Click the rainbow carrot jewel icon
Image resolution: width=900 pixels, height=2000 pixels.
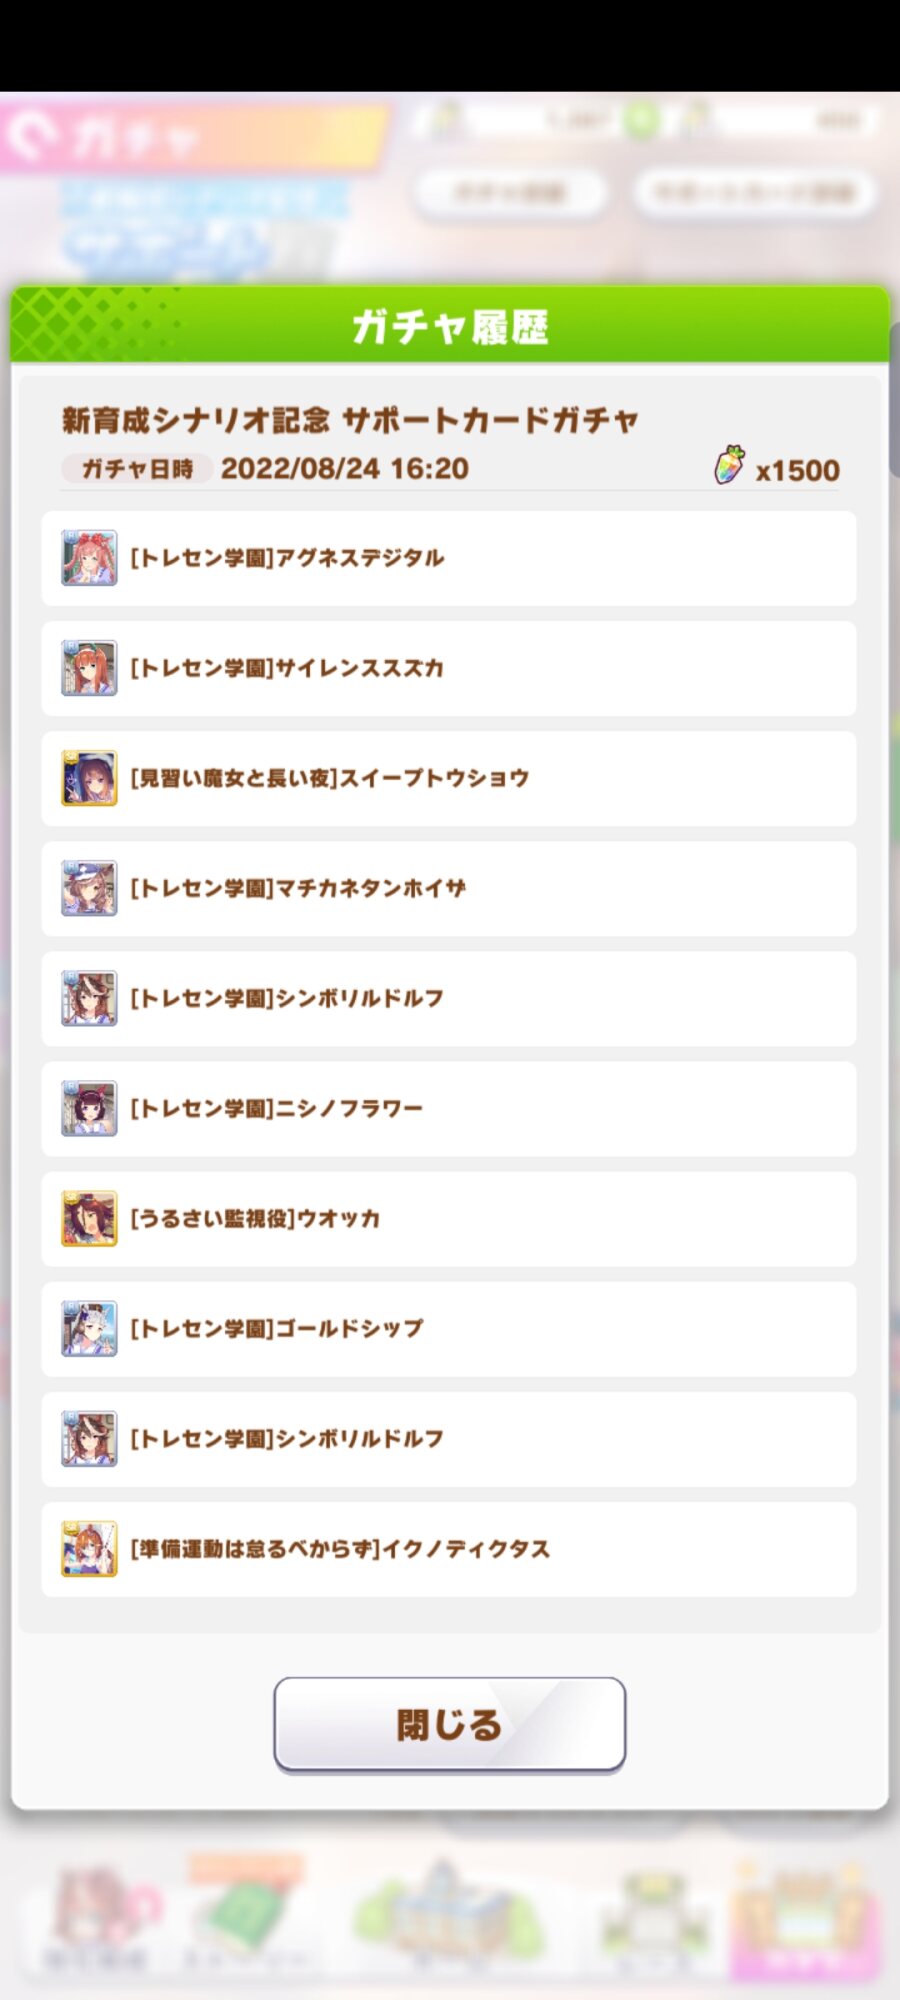(x=730, y=466)
